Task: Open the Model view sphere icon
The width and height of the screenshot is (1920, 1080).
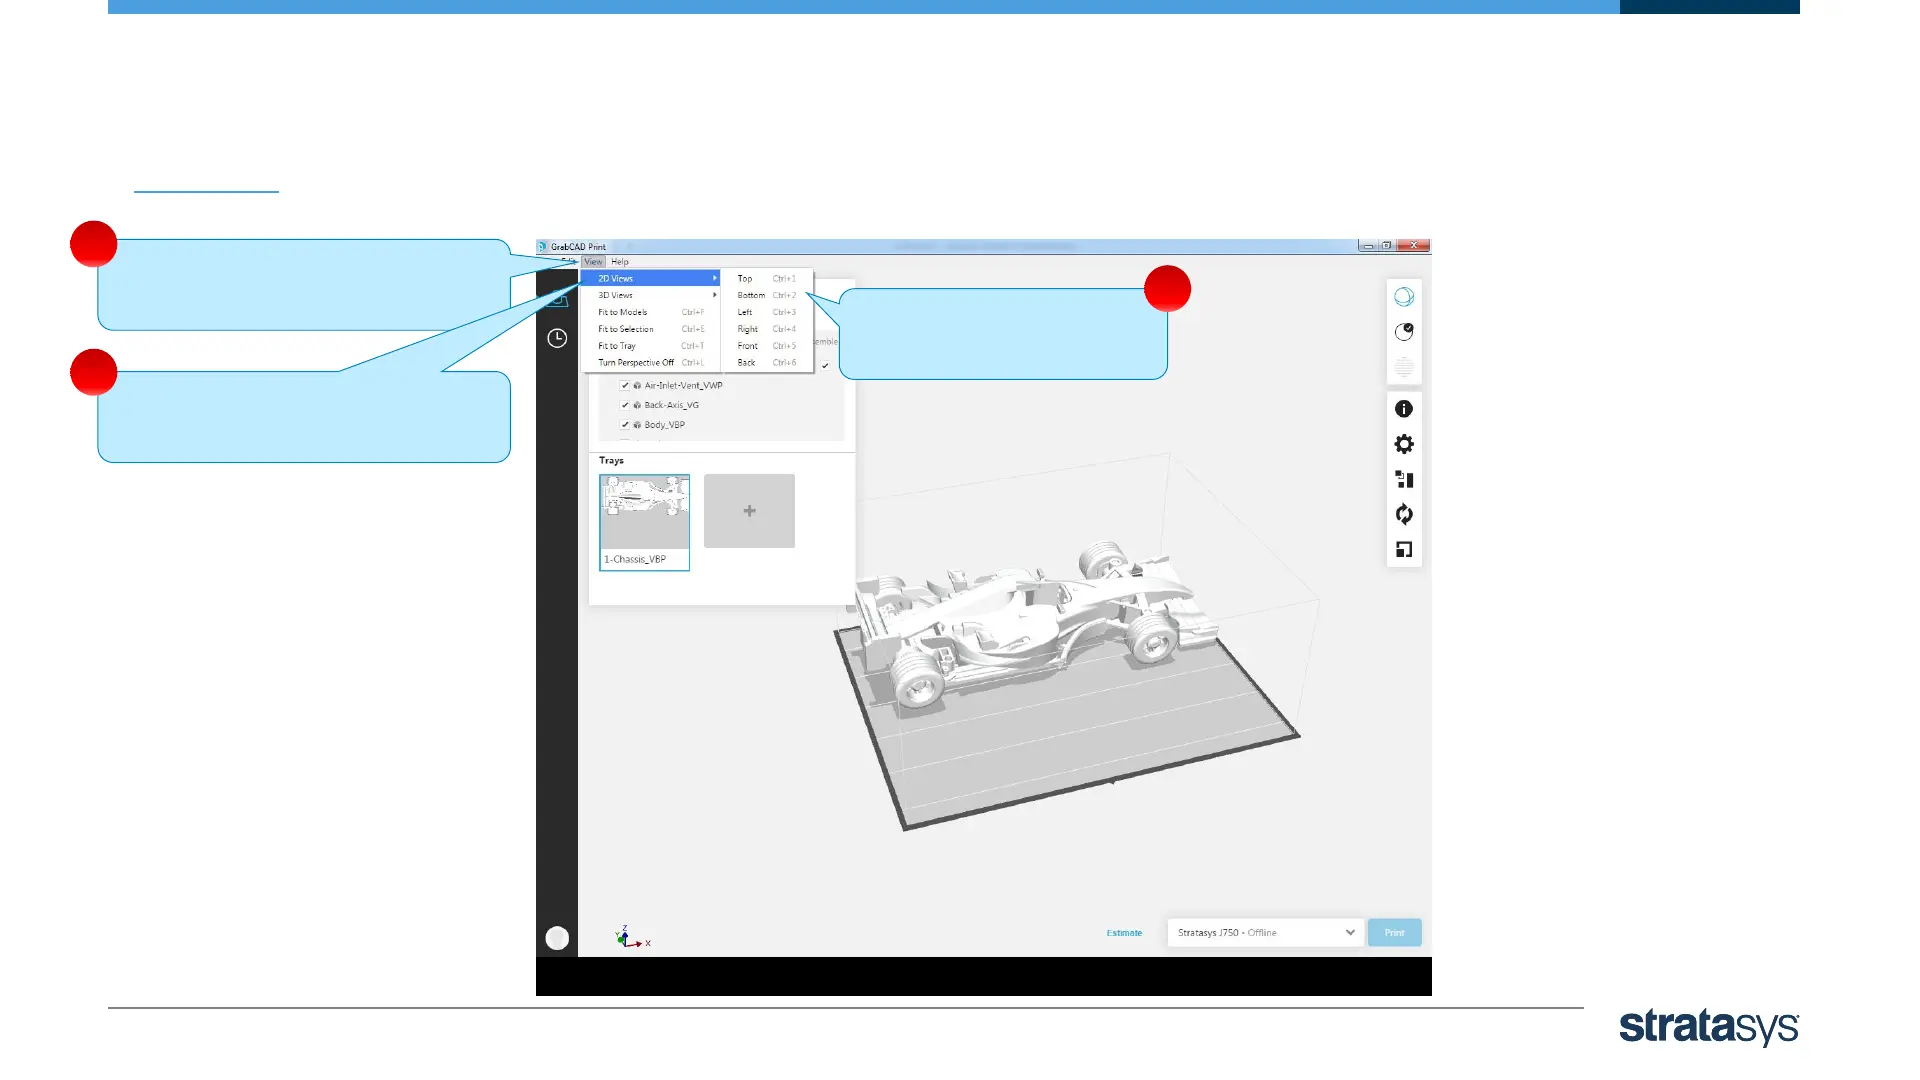Action: tap(1404, 297)
